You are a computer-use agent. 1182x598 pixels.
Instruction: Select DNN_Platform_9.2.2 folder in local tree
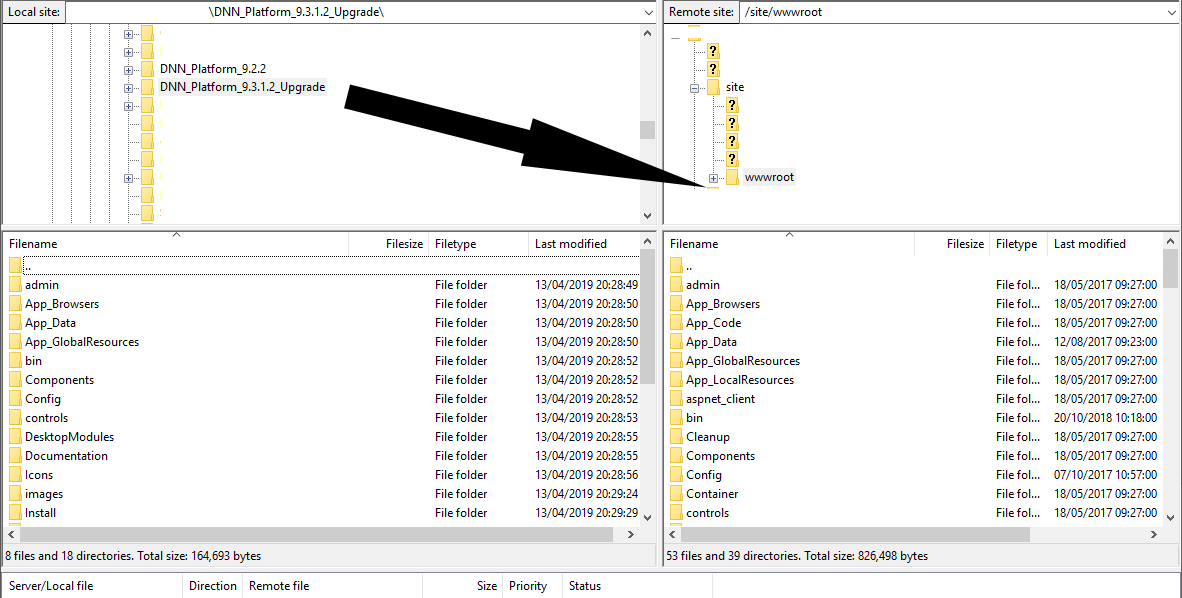[x=213, y=69]
